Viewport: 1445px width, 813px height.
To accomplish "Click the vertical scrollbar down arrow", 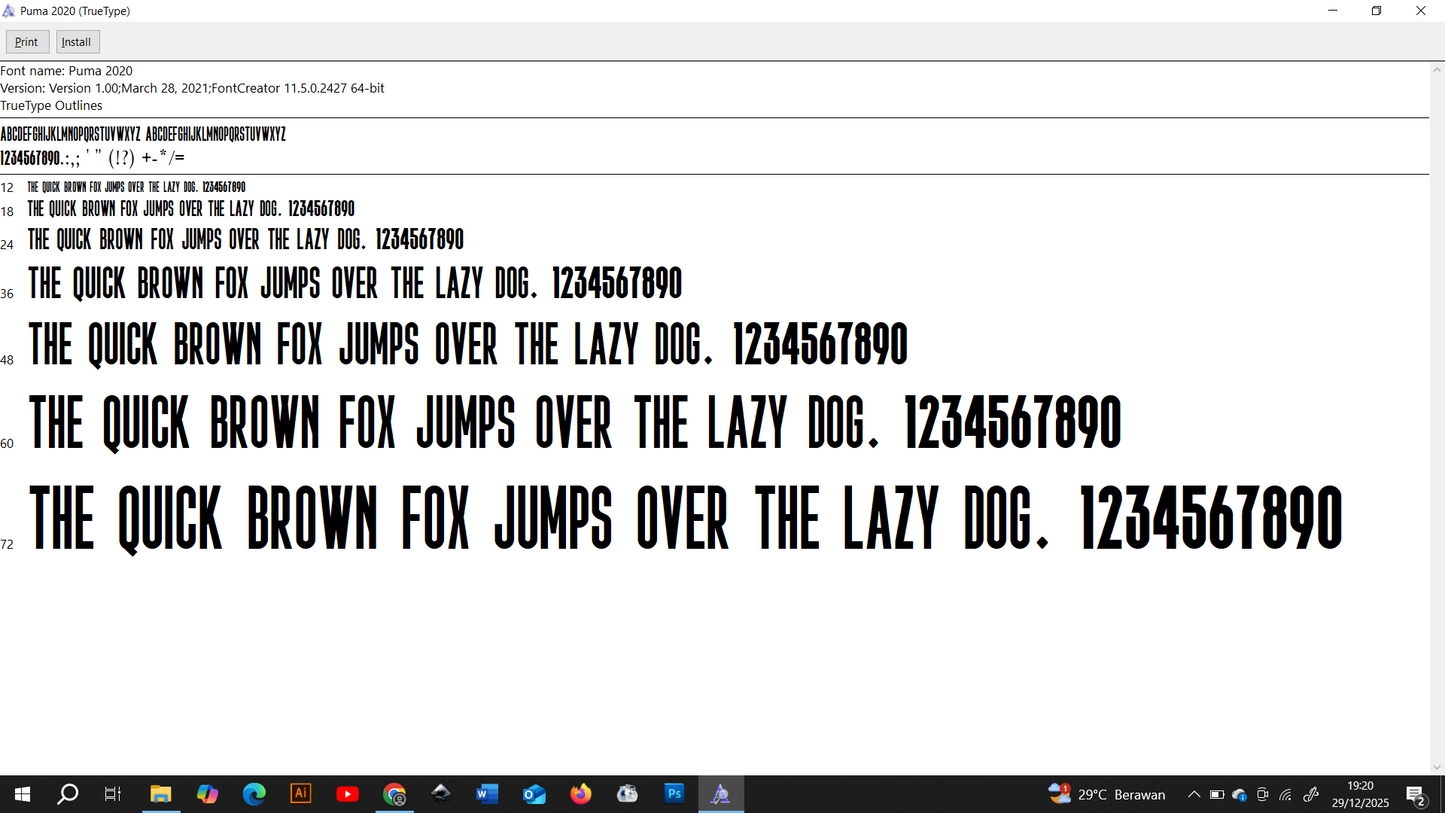I will (x=1437, y=767).
